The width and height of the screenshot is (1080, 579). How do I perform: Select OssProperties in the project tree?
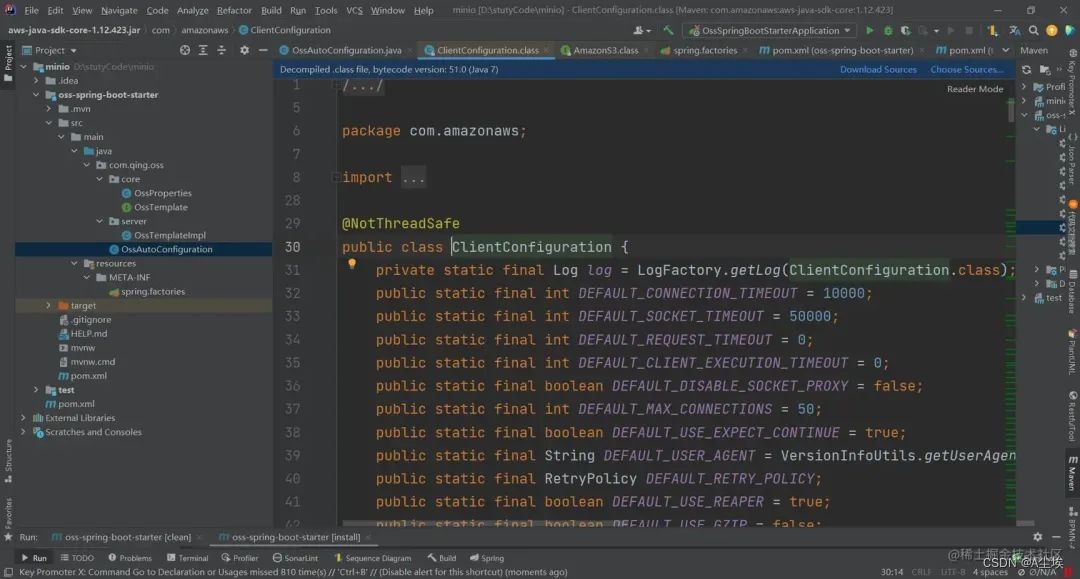click(x=162, y=193)
